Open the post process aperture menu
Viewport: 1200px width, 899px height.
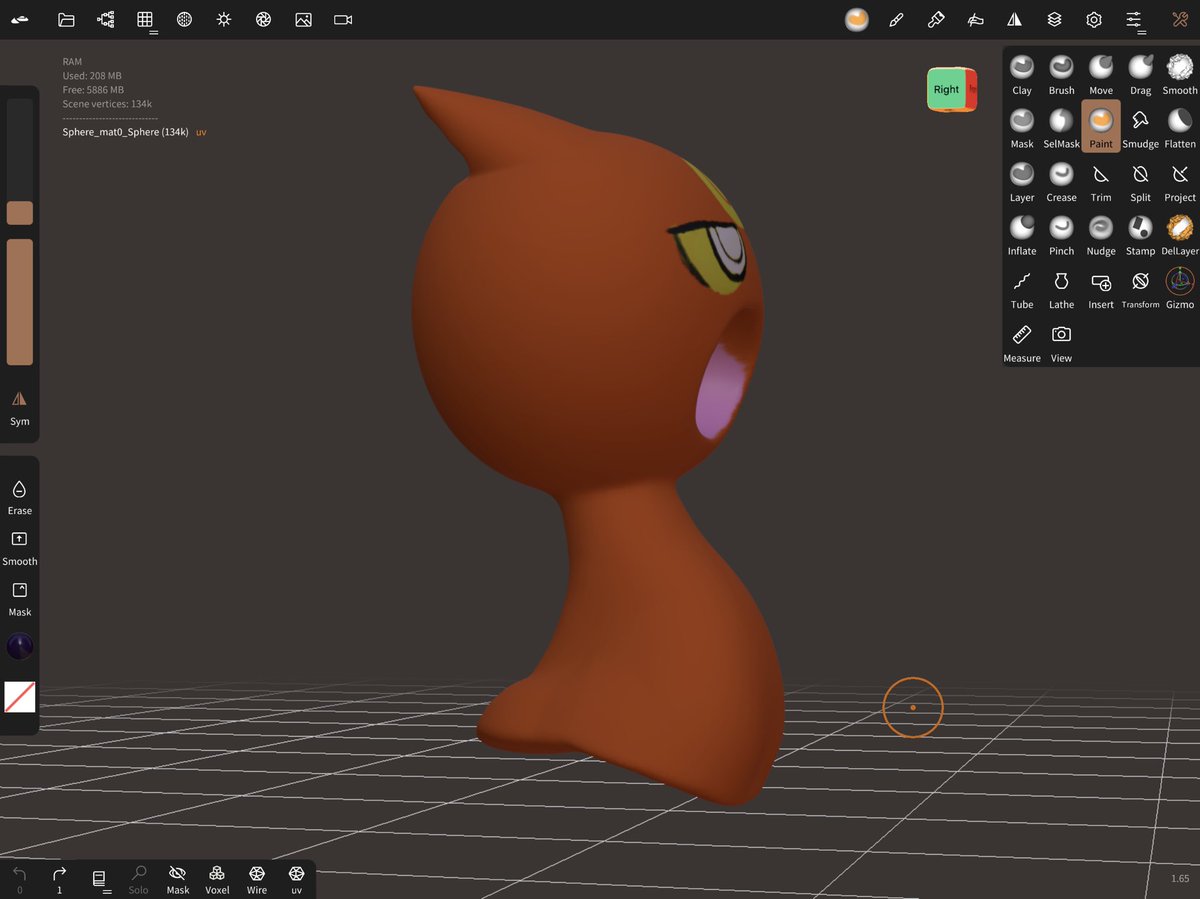263,19
